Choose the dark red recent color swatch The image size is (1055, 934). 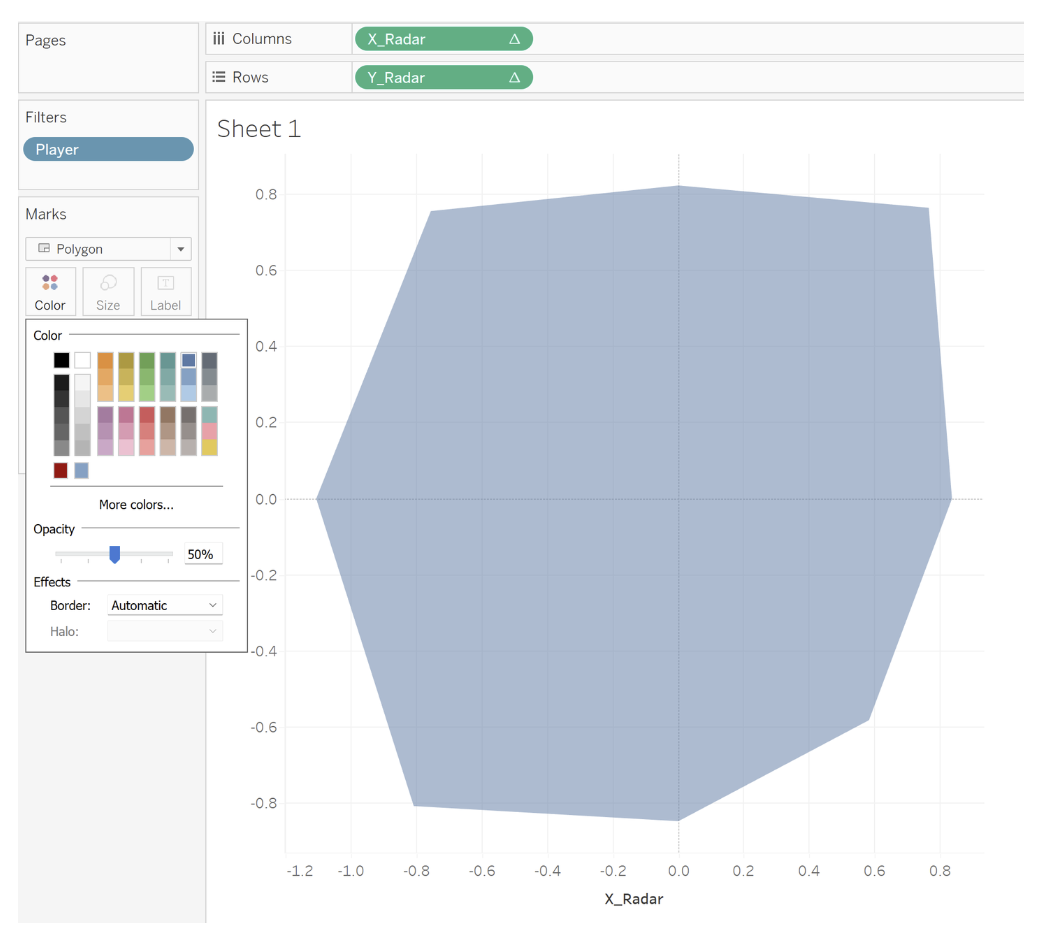click(x=61, y=470)
